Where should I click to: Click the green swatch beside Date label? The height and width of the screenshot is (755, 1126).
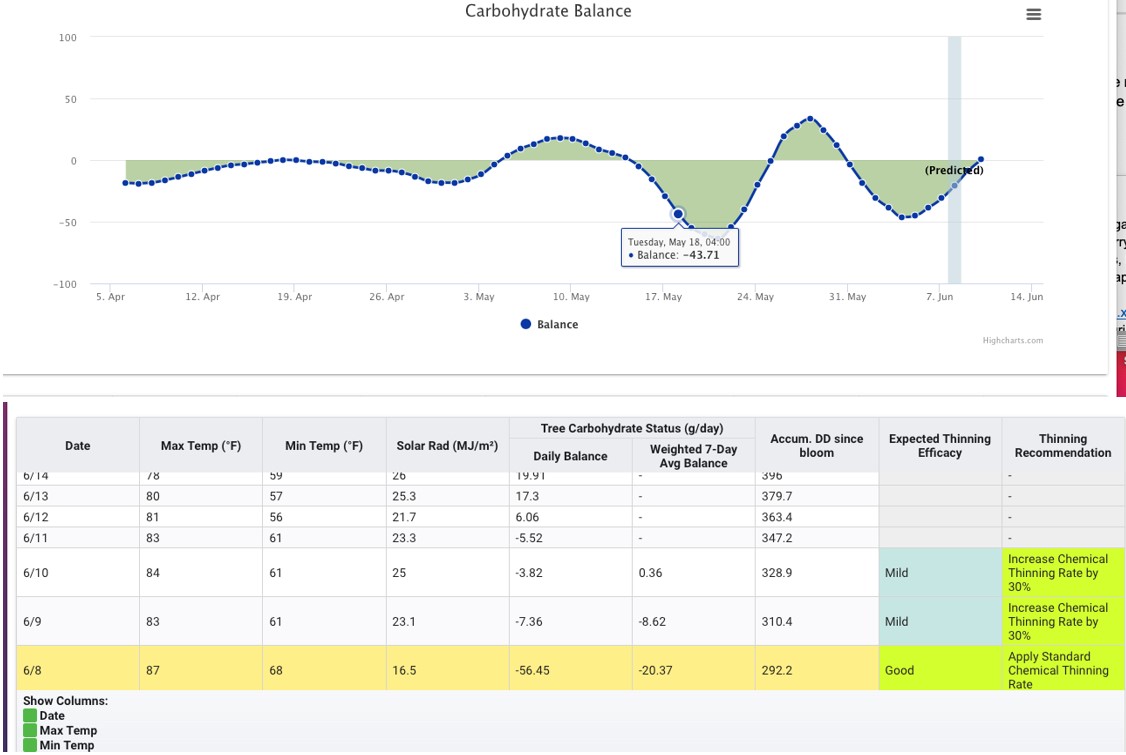(30, 715)
